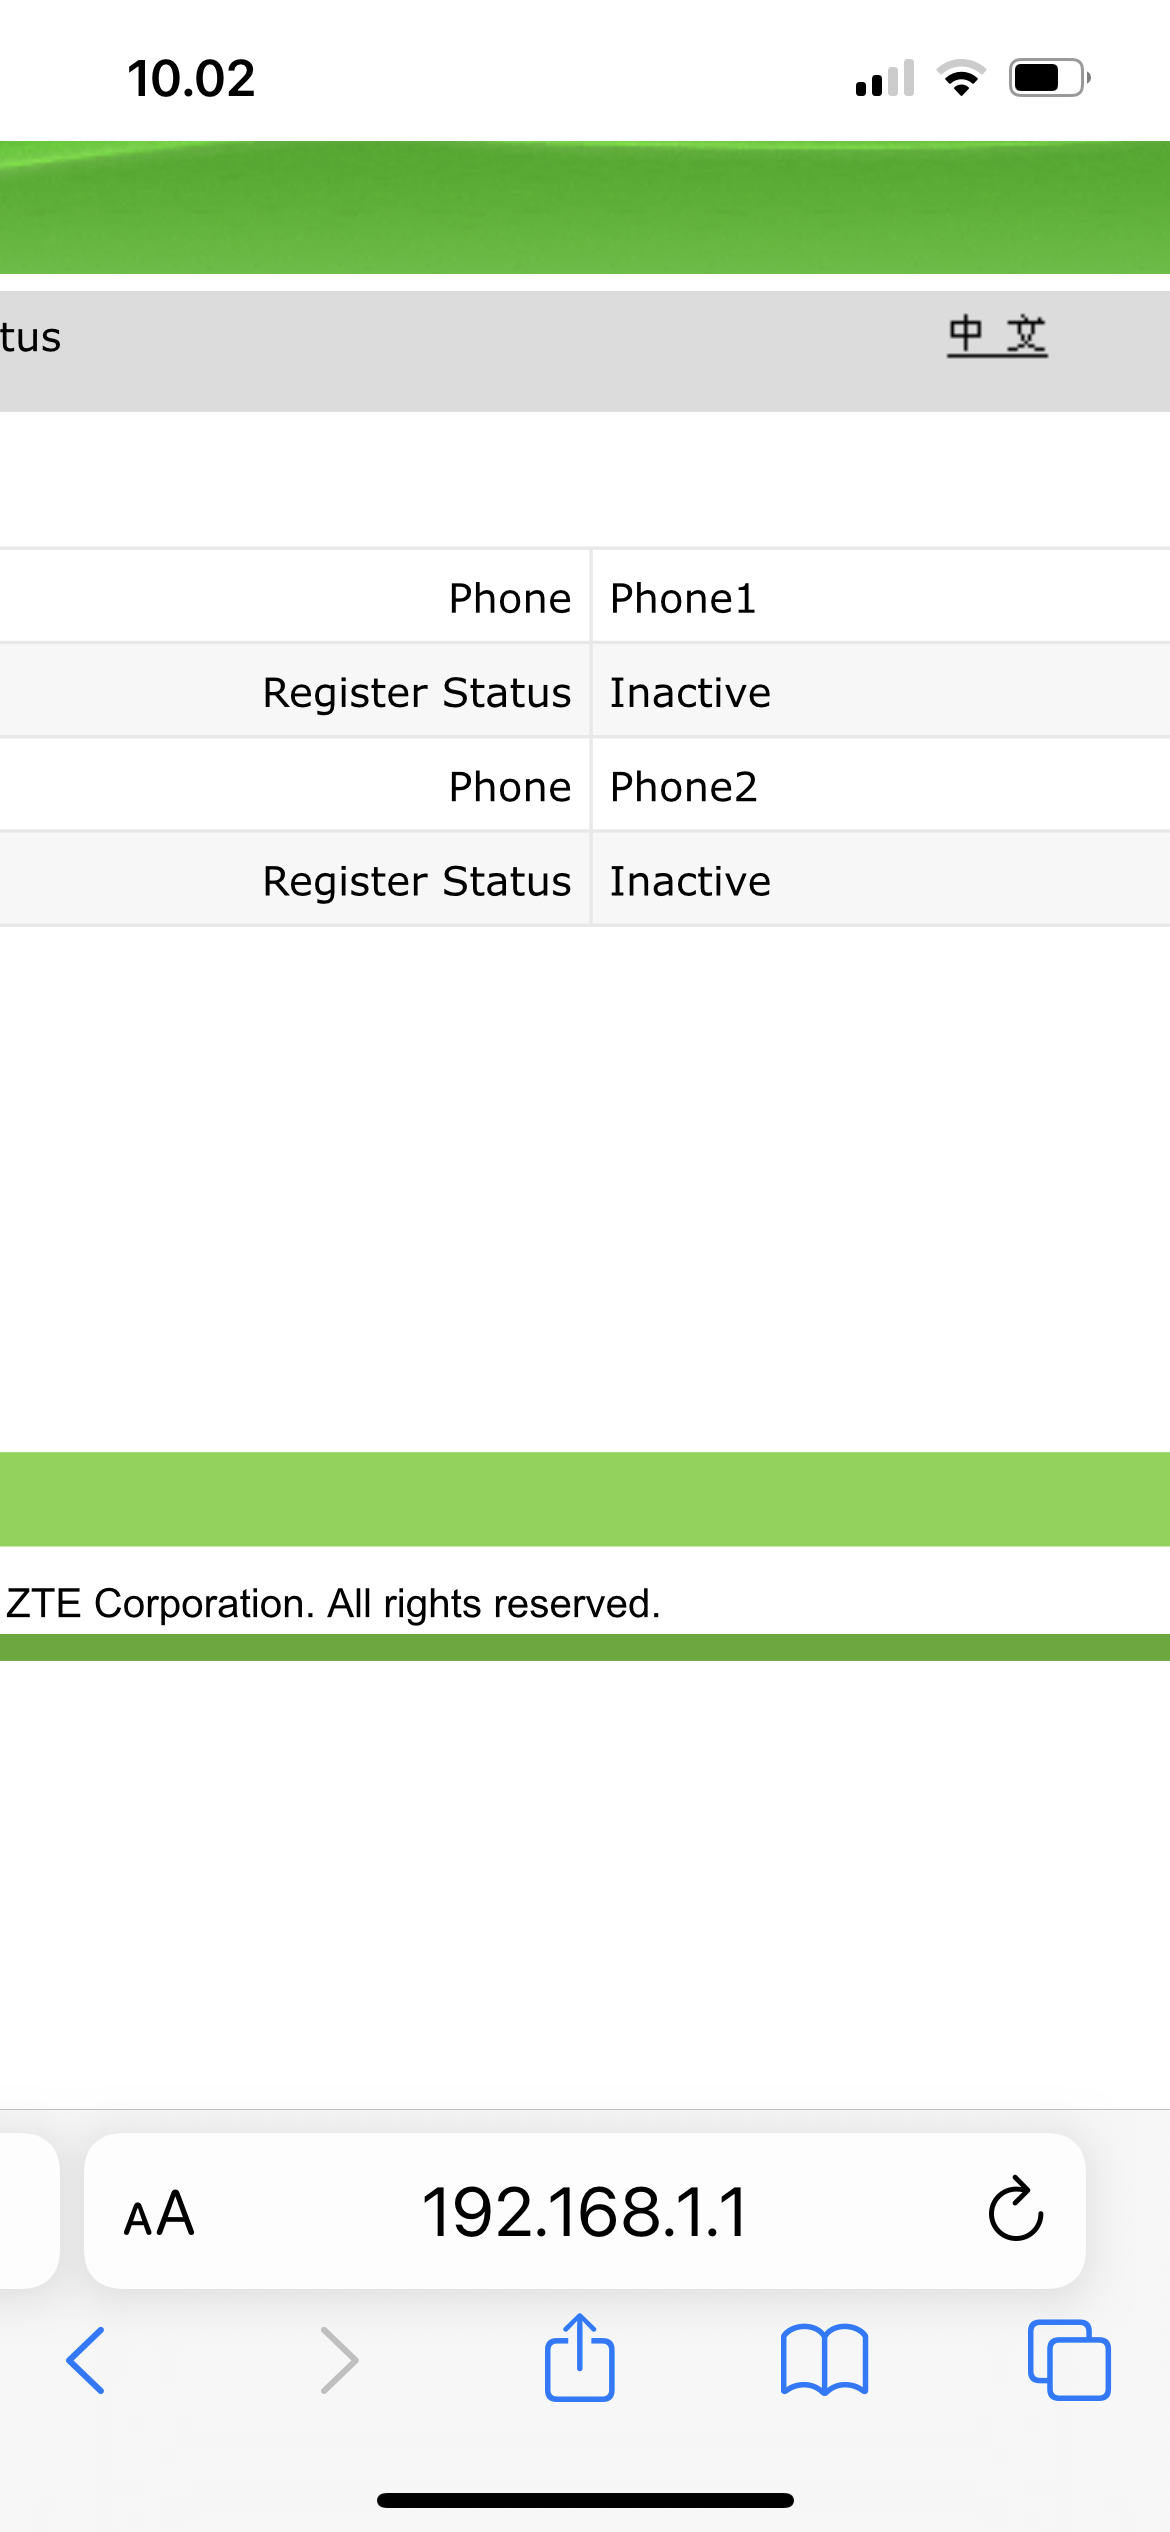Screen dimensions: 1170x2532
Task: Open Safari bookmarks book icon
Action: coord(824,2360)
